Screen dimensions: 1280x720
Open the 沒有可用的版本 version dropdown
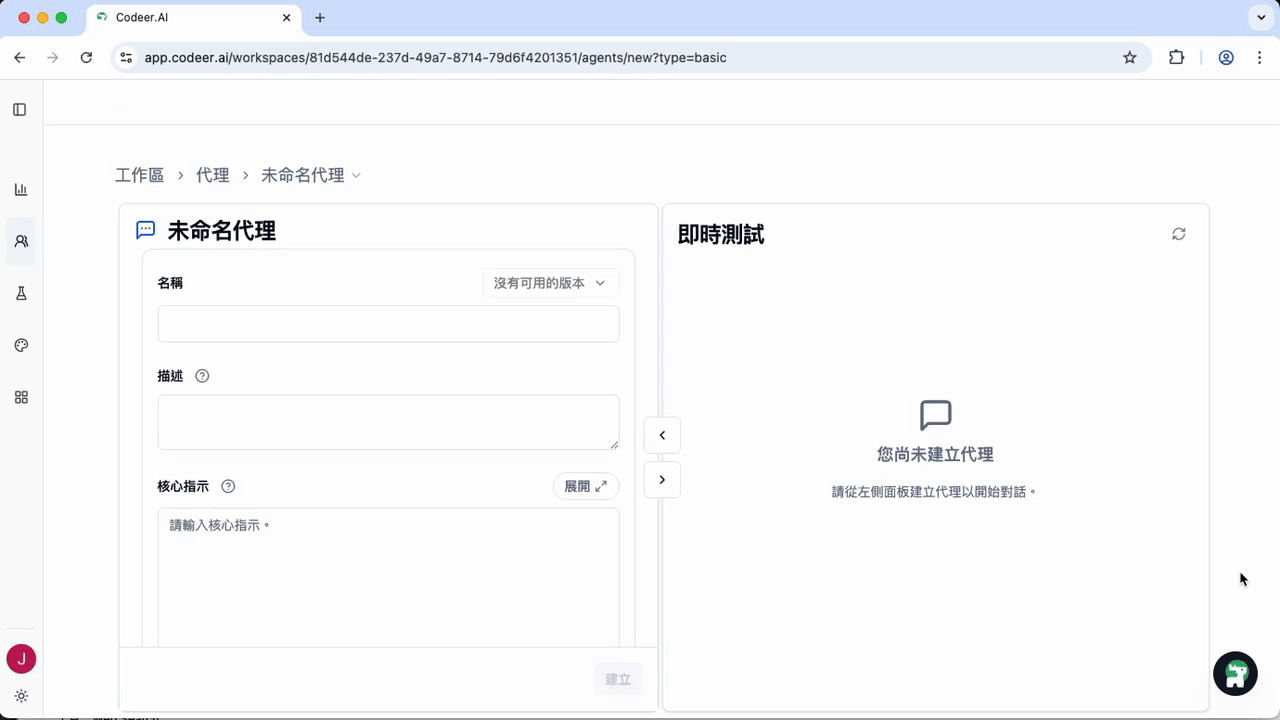[548, 283]
